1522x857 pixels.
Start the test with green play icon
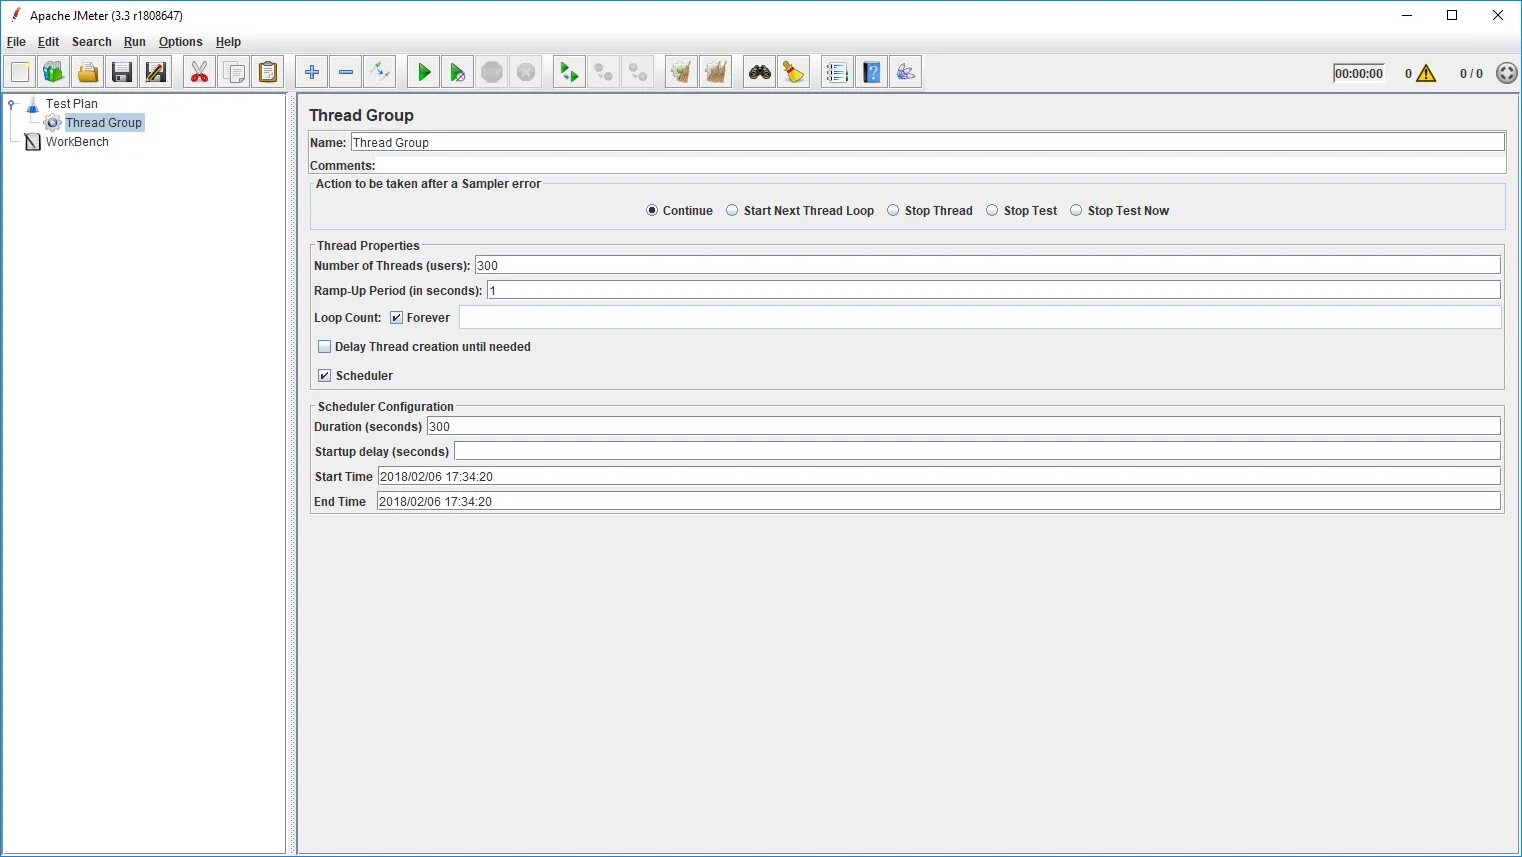click(x=424, y=72)
